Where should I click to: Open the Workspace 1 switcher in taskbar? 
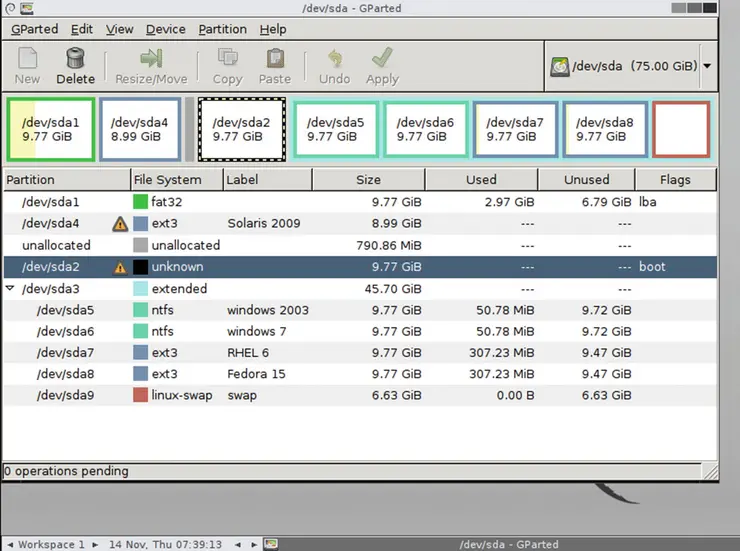tap(52, 544)
